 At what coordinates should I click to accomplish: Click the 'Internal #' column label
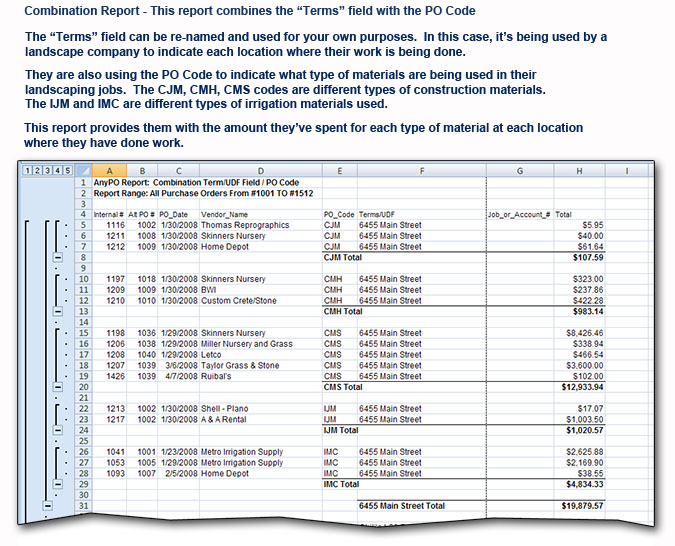[109, 214]
